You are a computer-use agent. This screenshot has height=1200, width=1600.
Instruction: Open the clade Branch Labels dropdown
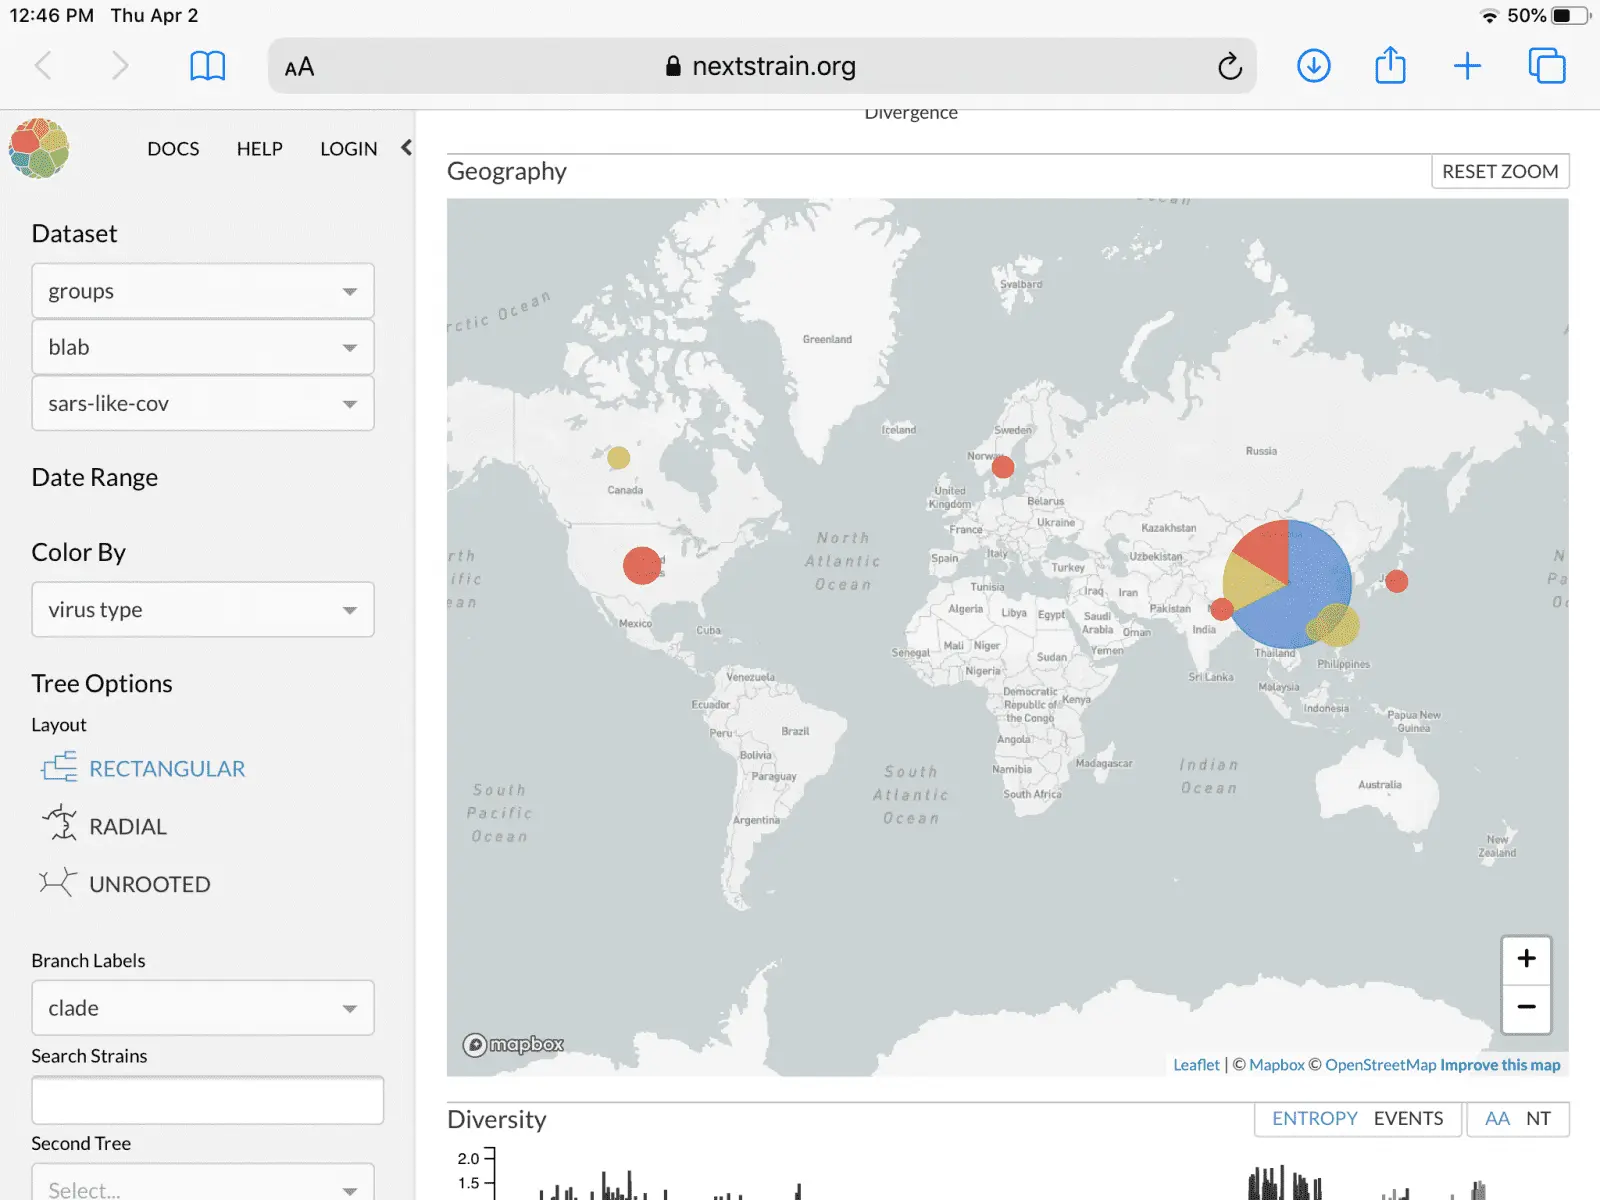(203, 1008)
